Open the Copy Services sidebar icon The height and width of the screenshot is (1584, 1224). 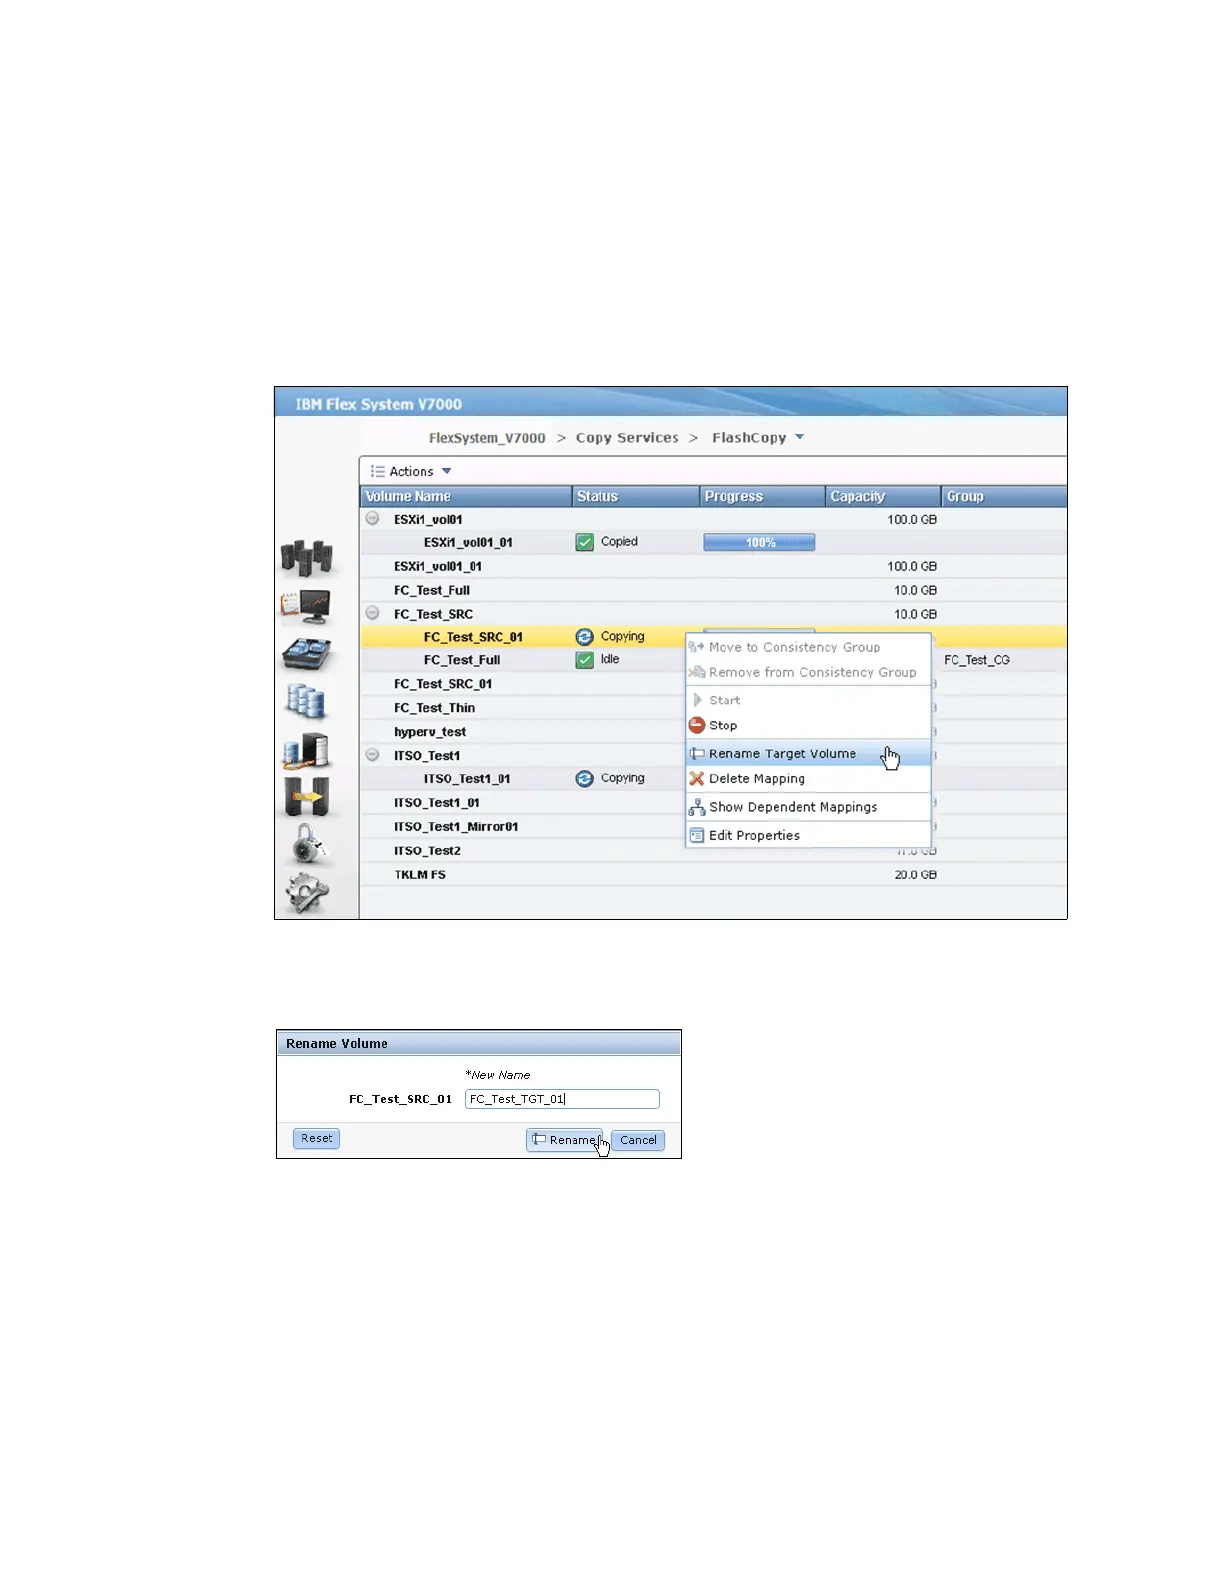[x=307, y=797]
